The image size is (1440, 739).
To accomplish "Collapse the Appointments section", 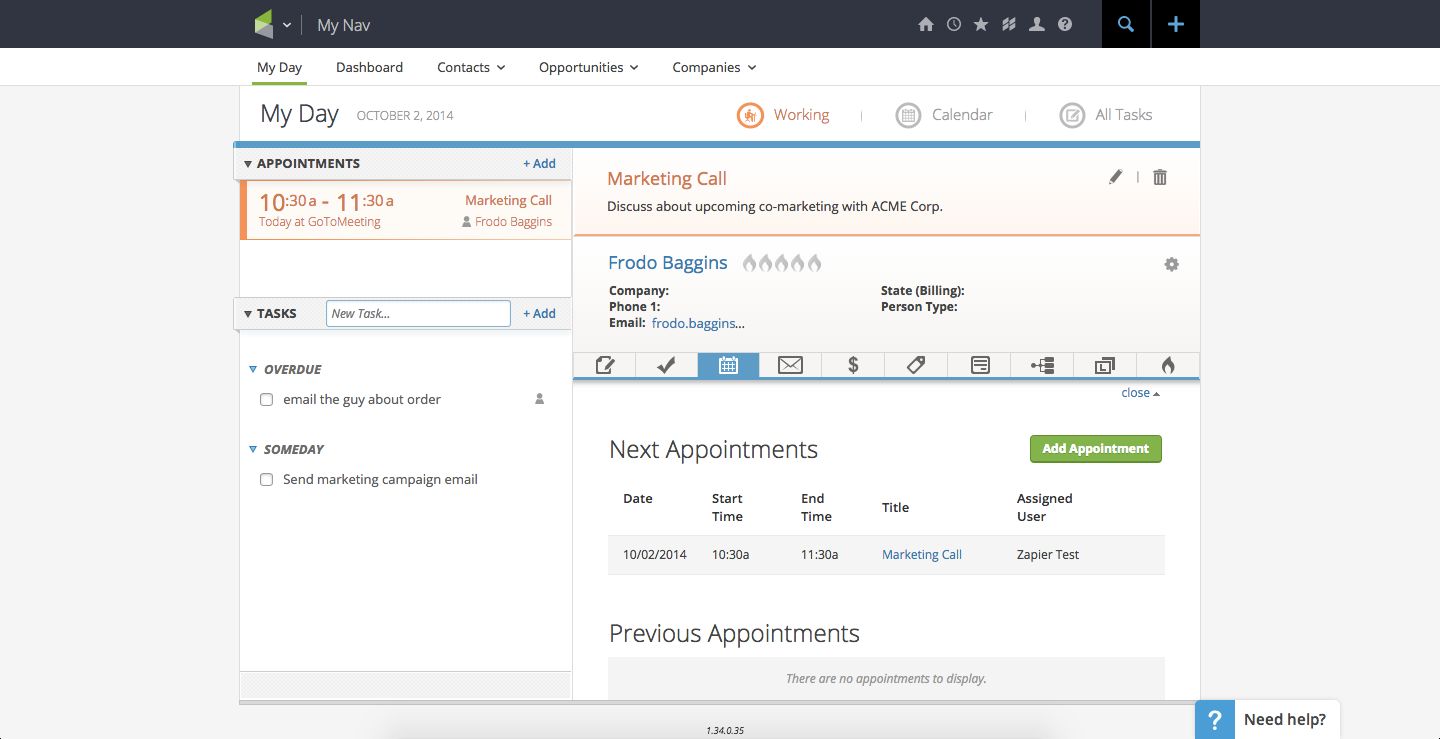I will [248, 164].
